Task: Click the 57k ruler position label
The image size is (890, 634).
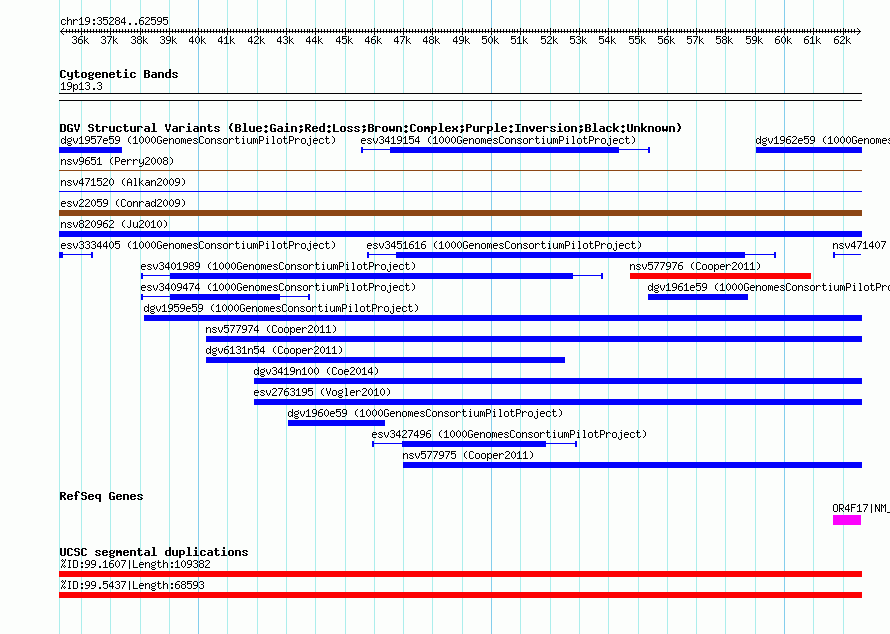Action: (695, 40)
